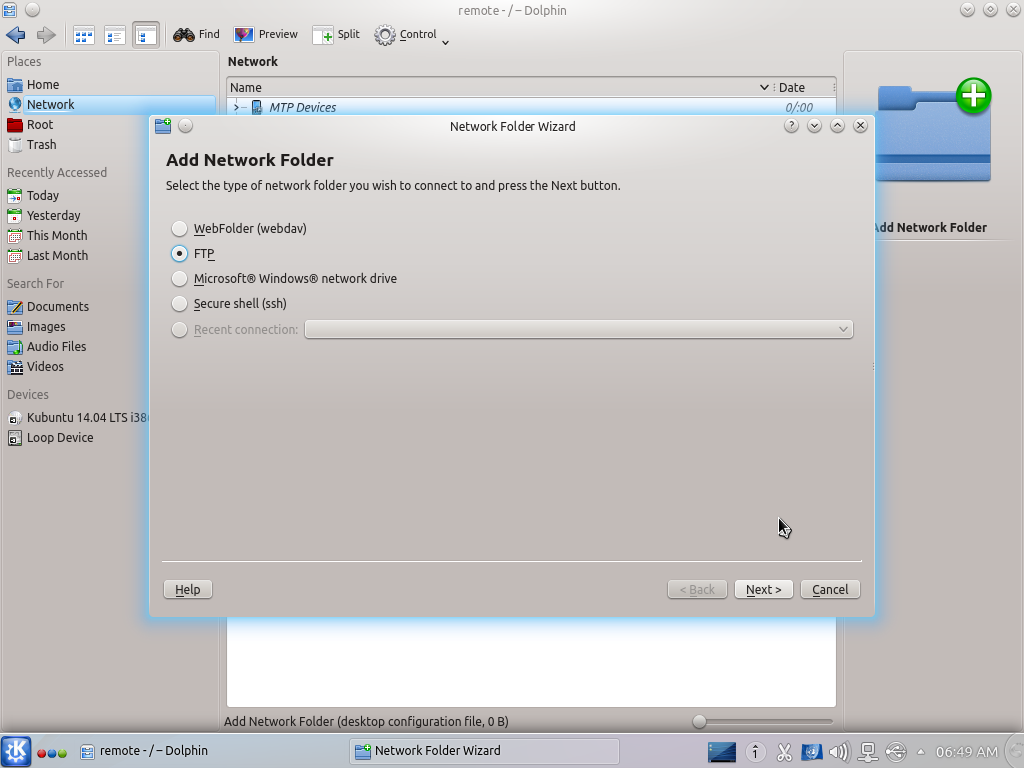The width and height of the screenshot is (1024, 768).
Task: Cancel the Network Folder Wizard
Action: point(830,590)
